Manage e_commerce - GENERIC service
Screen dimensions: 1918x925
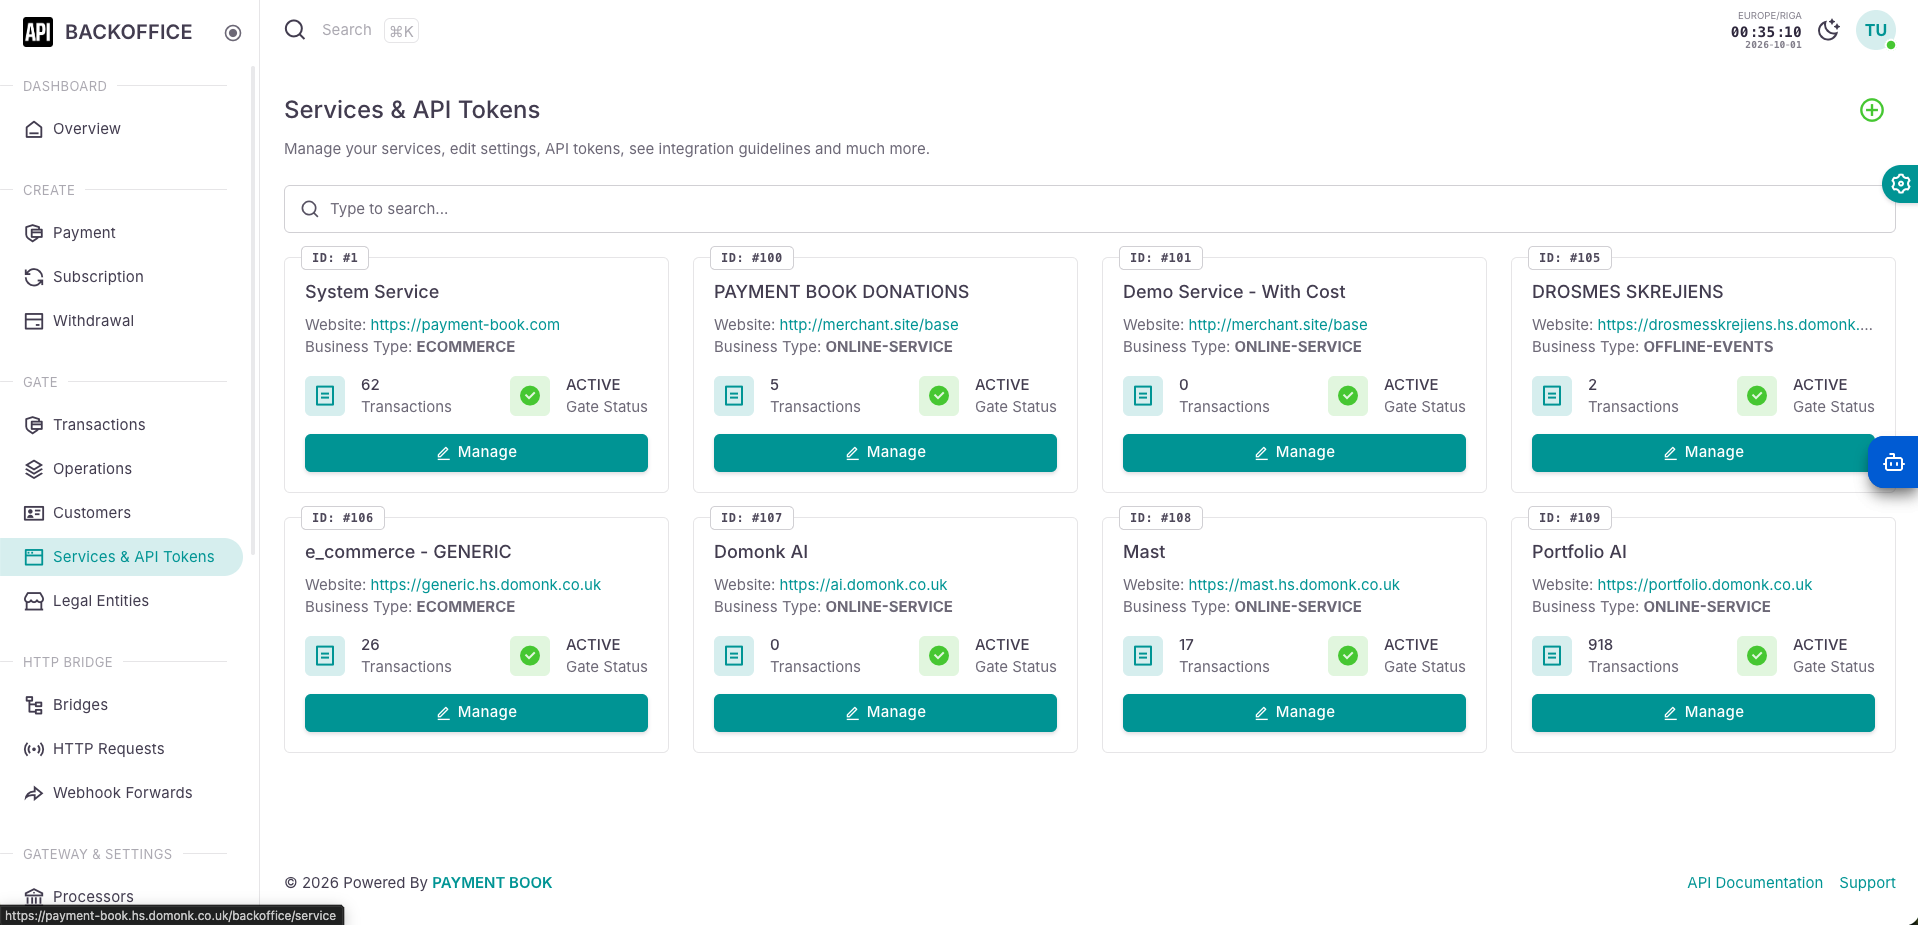click(476, 713)
